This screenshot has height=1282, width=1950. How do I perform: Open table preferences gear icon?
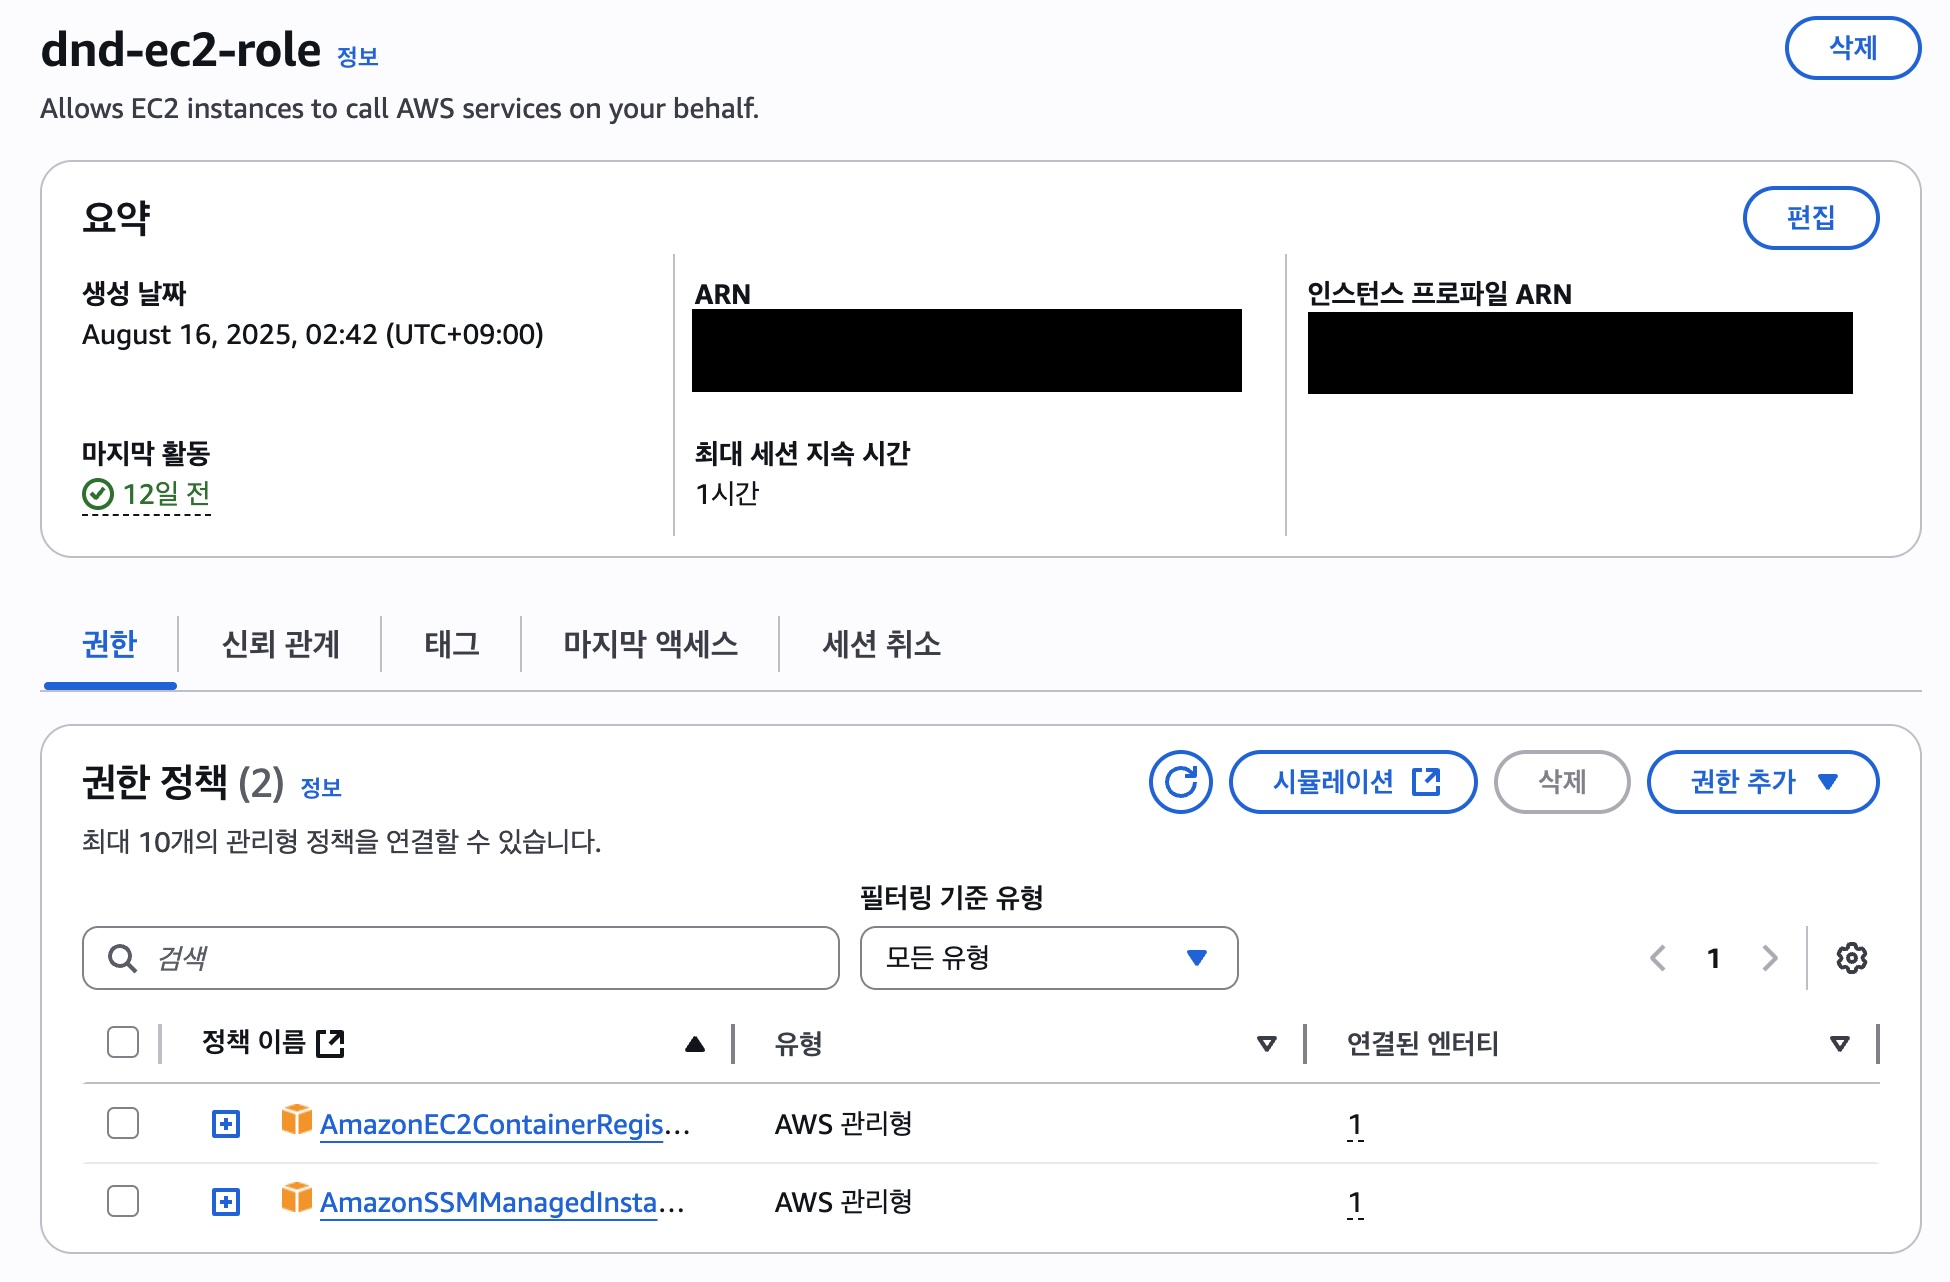pyautogui.click(x=1851, y=958)
